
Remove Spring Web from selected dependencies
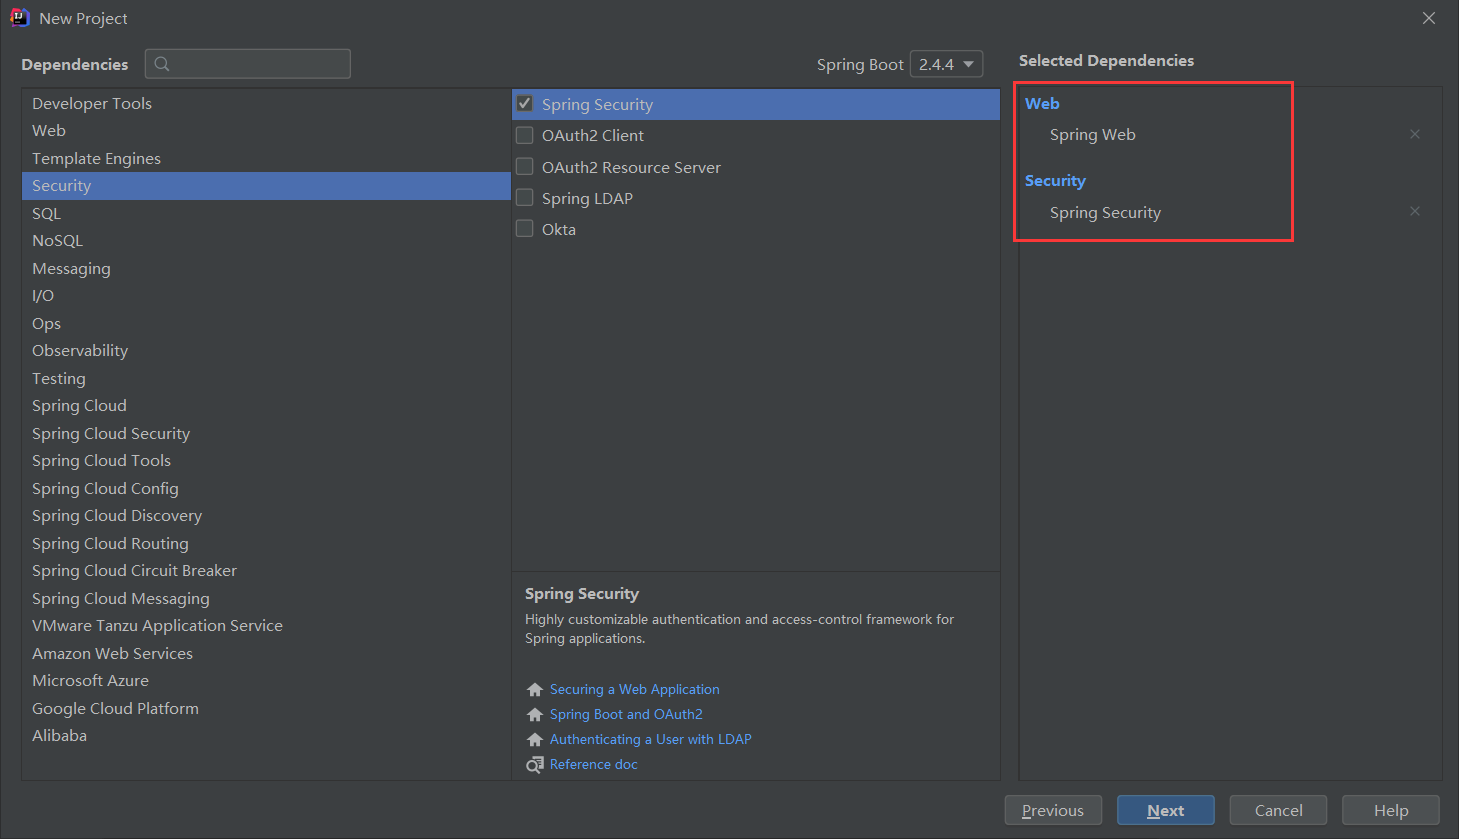1414,134
